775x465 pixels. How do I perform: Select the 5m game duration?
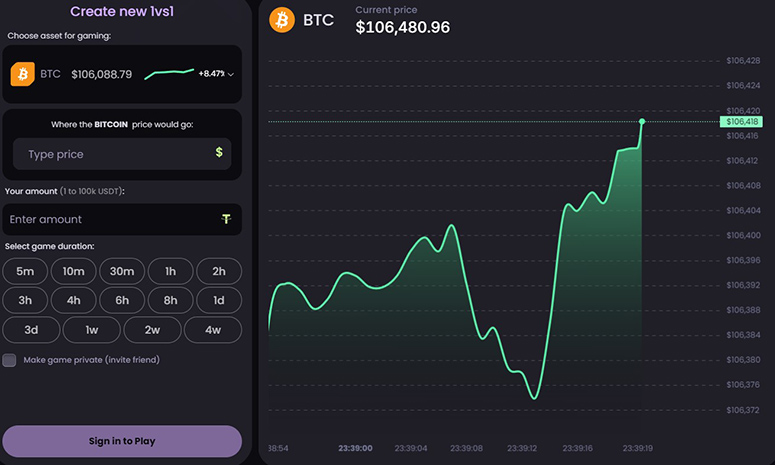25,271
